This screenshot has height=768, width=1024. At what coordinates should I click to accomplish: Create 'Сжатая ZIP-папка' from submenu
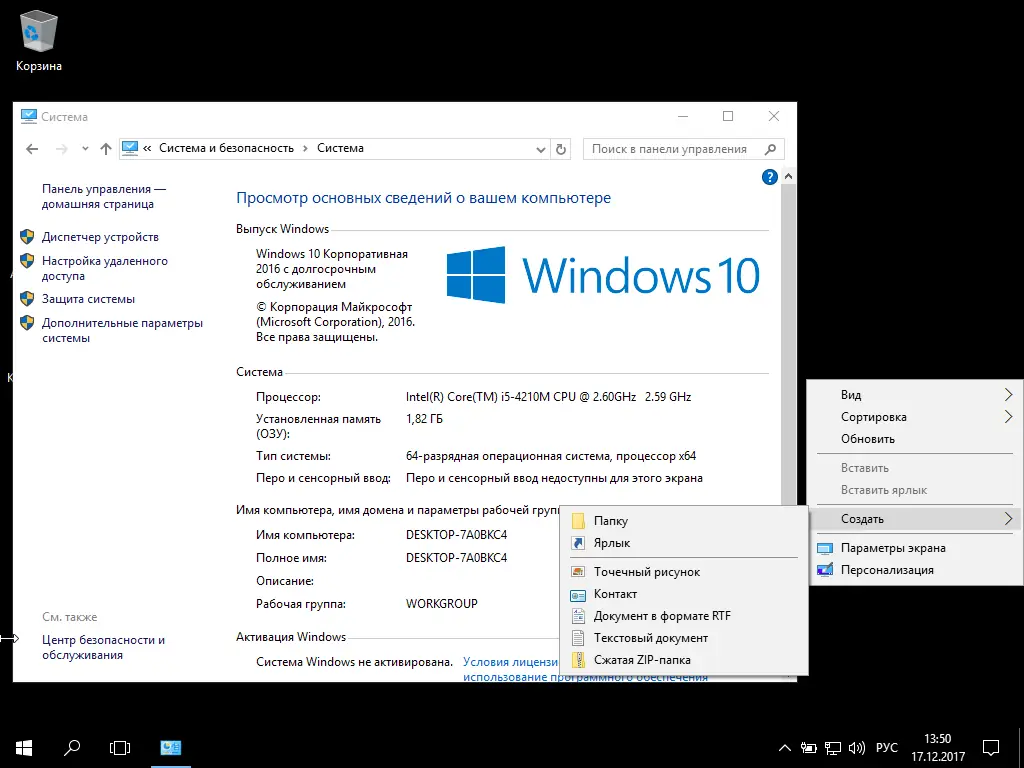684,660
